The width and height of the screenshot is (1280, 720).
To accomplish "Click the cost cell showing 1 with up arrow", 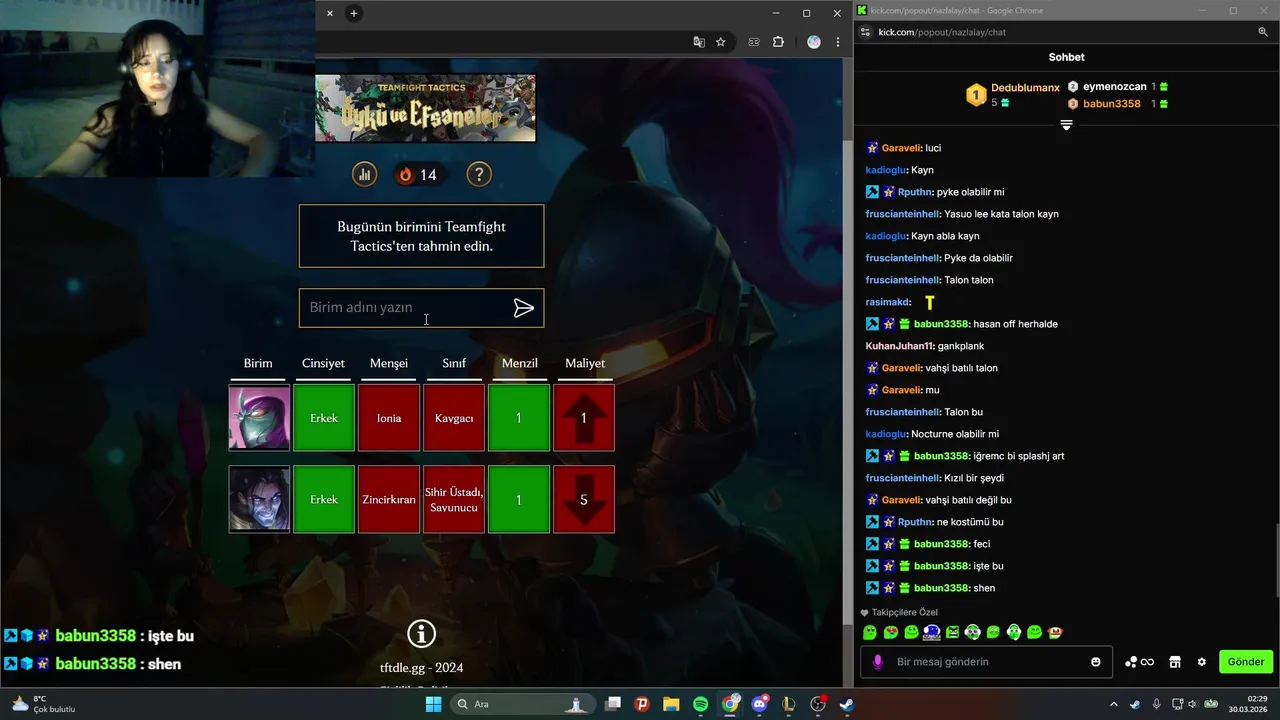I will pyautogui.click(x=584, y=418).
